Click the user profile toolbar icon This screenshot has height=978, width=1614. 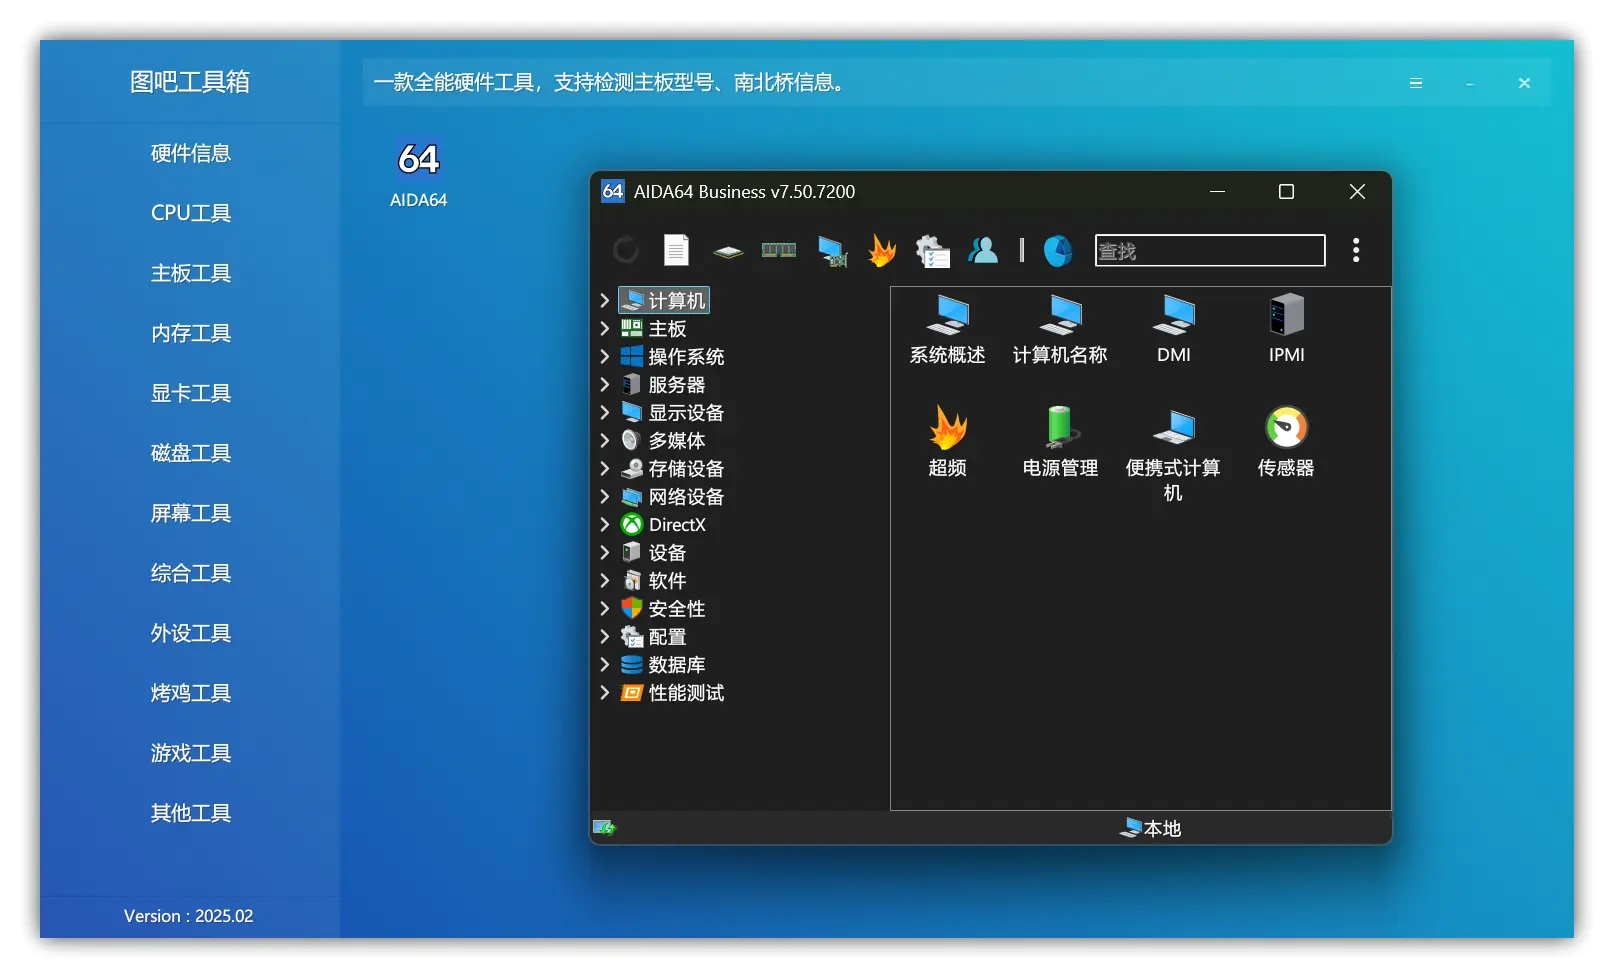pos(983,250)
